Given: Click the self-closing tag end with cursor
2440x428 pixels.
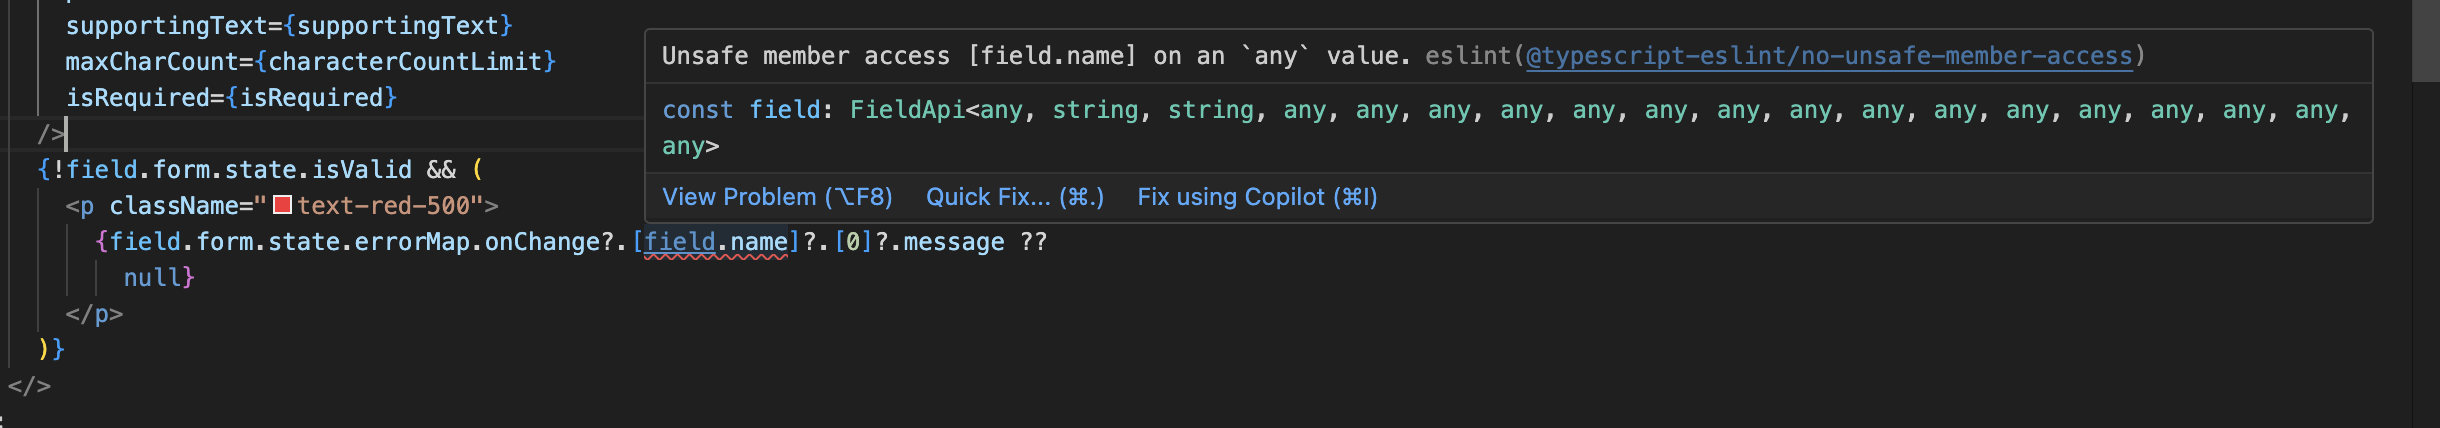Looking at the screenshot, I should pyautogui.click(x=51, y=133).
